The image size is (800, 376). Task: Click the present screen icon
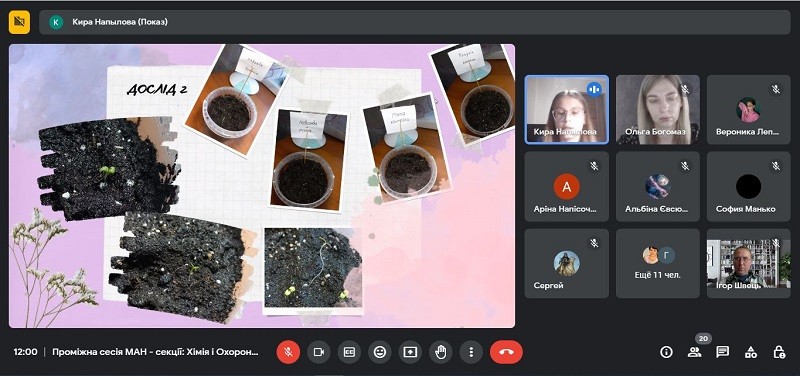[410, 352]
